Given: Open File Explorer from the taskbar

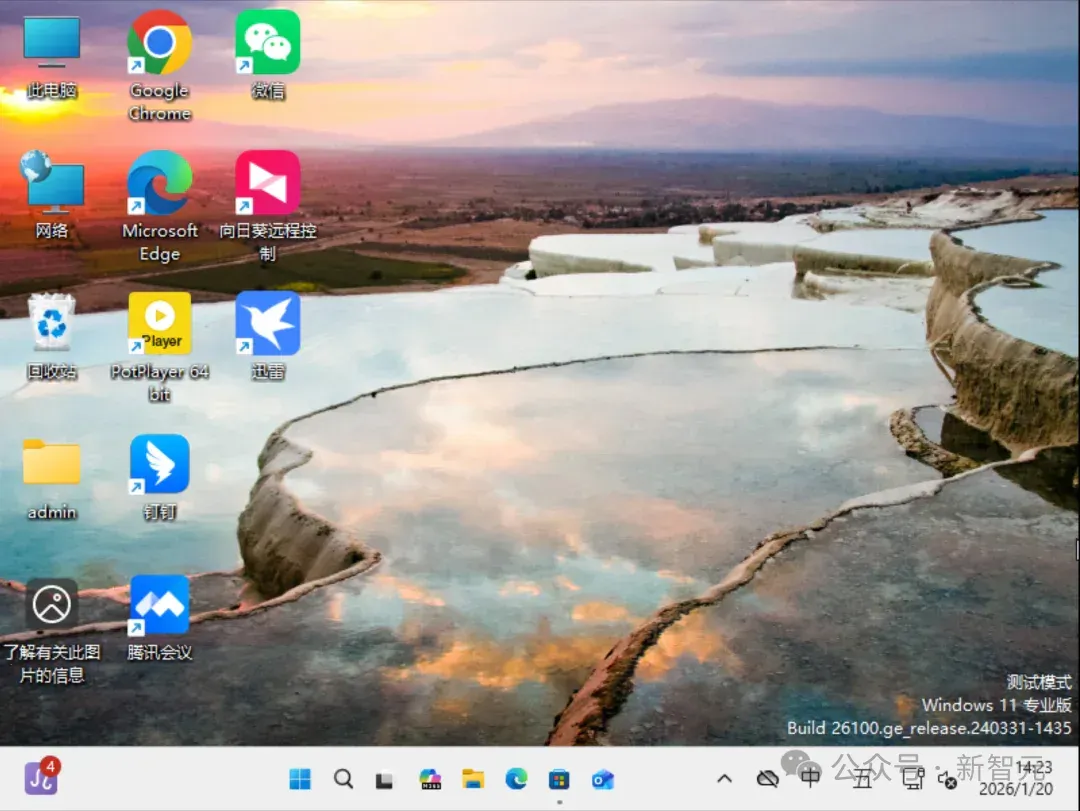Looking at the screenshot, I should click(x=472, y=779).
